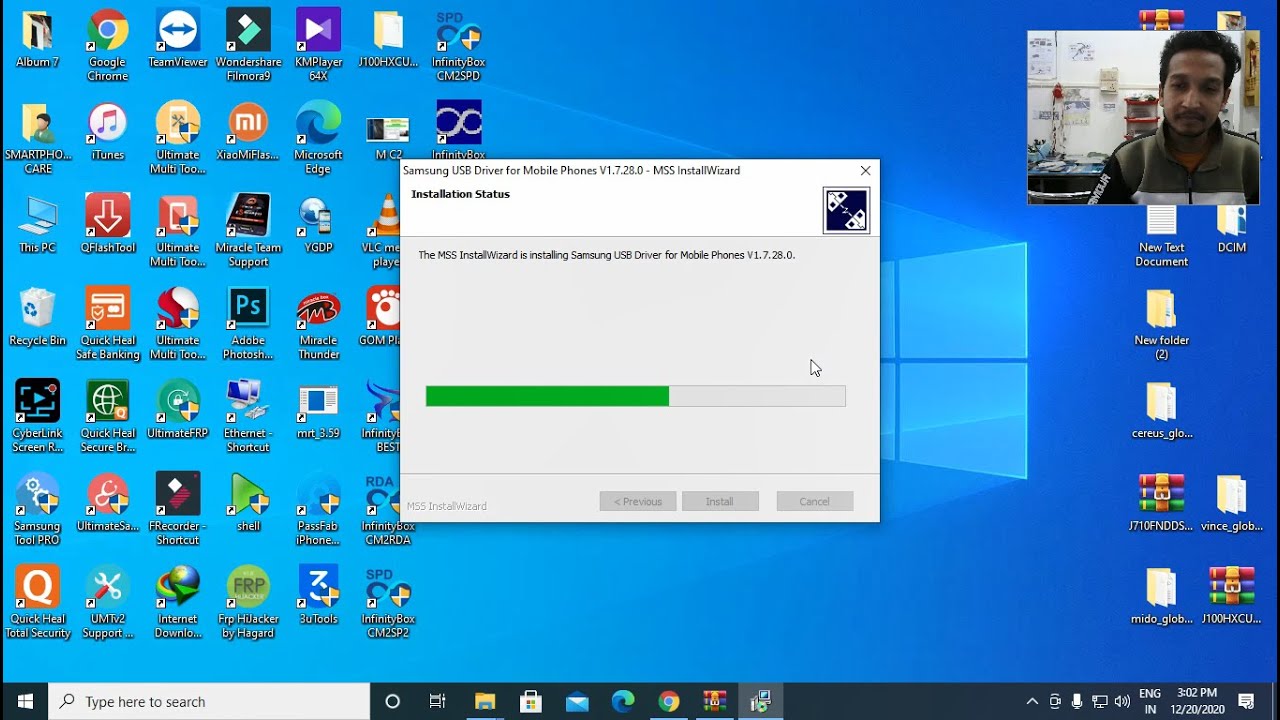Select the iTunes desktop icon
Viewport: 1280px width, 720px height.
pos(107,132)
